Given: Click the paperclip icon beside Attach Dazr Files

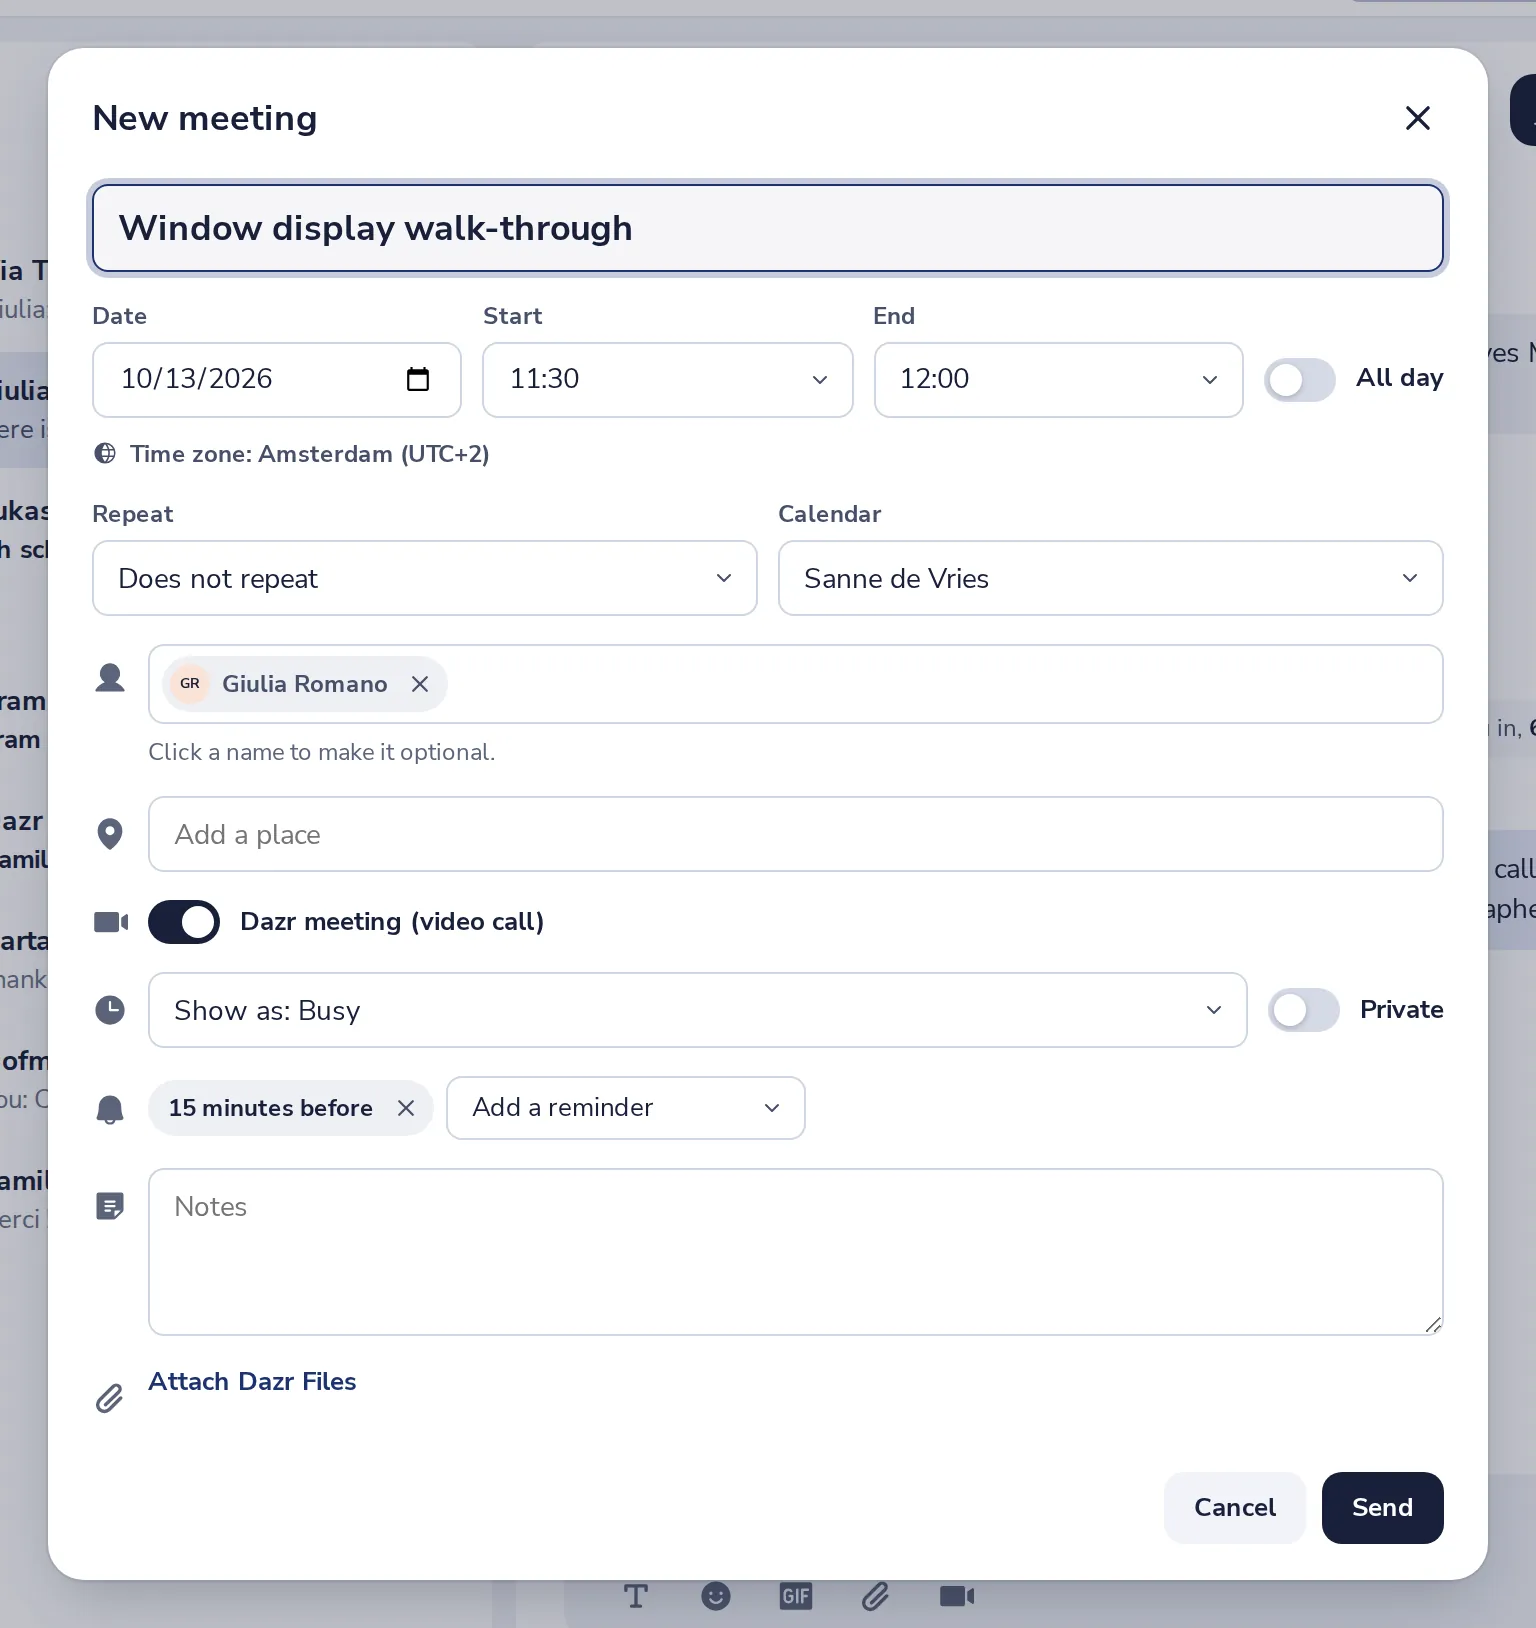Looking at the screenshot, I should 109,1398.
